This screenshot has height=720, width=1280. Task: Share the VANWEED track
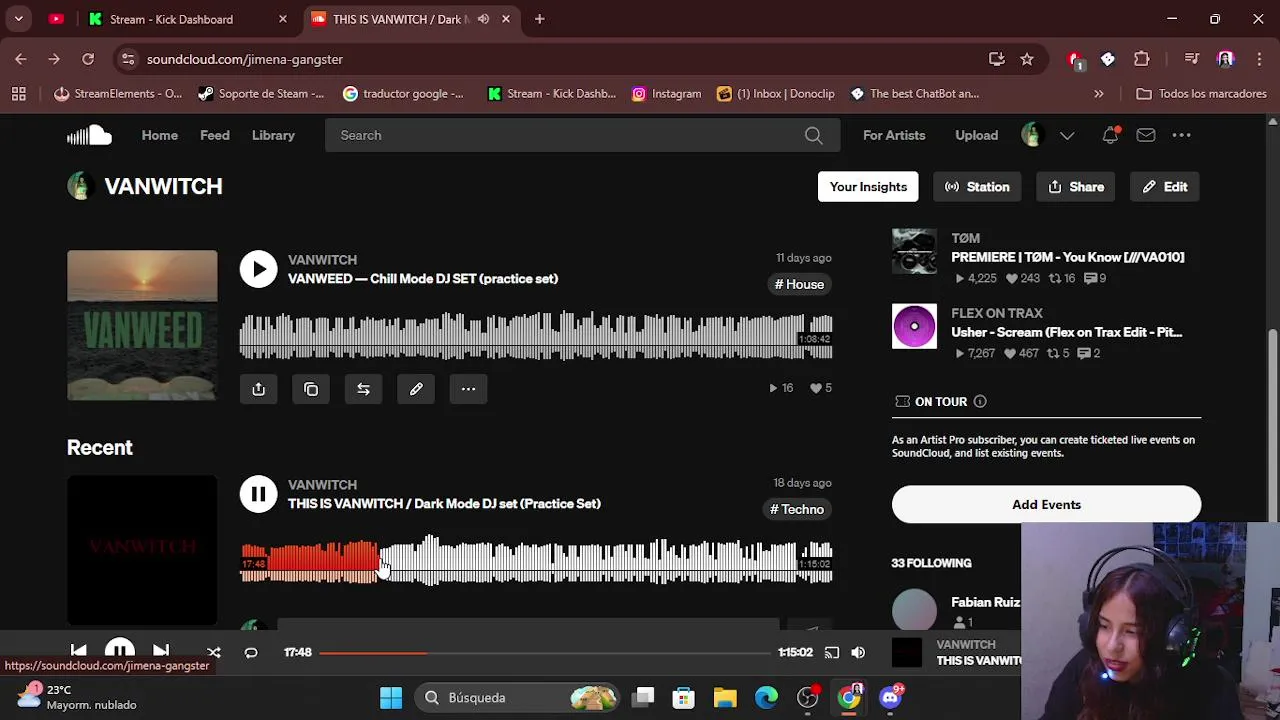coord(258,389)
